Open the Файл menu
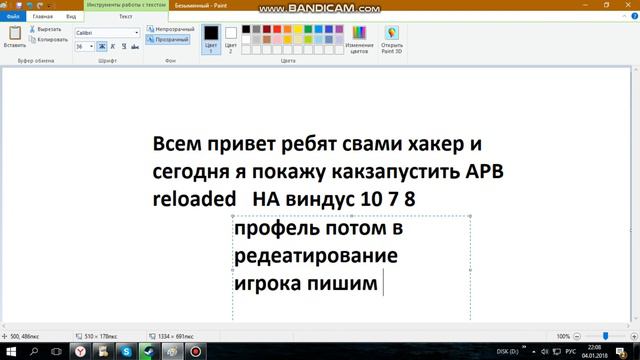The width and height of the screenshot is (640, 360). (x=13, y=16)
